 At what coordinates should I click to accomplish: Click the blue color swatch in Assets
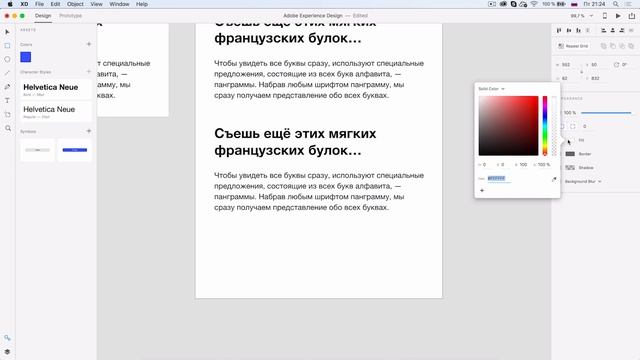tap(26, 57)
